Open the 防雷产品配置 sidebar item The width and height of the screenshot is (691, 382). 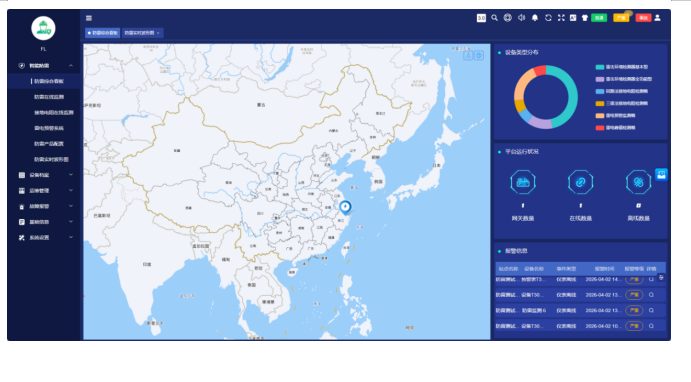click(x=49, y=144)
